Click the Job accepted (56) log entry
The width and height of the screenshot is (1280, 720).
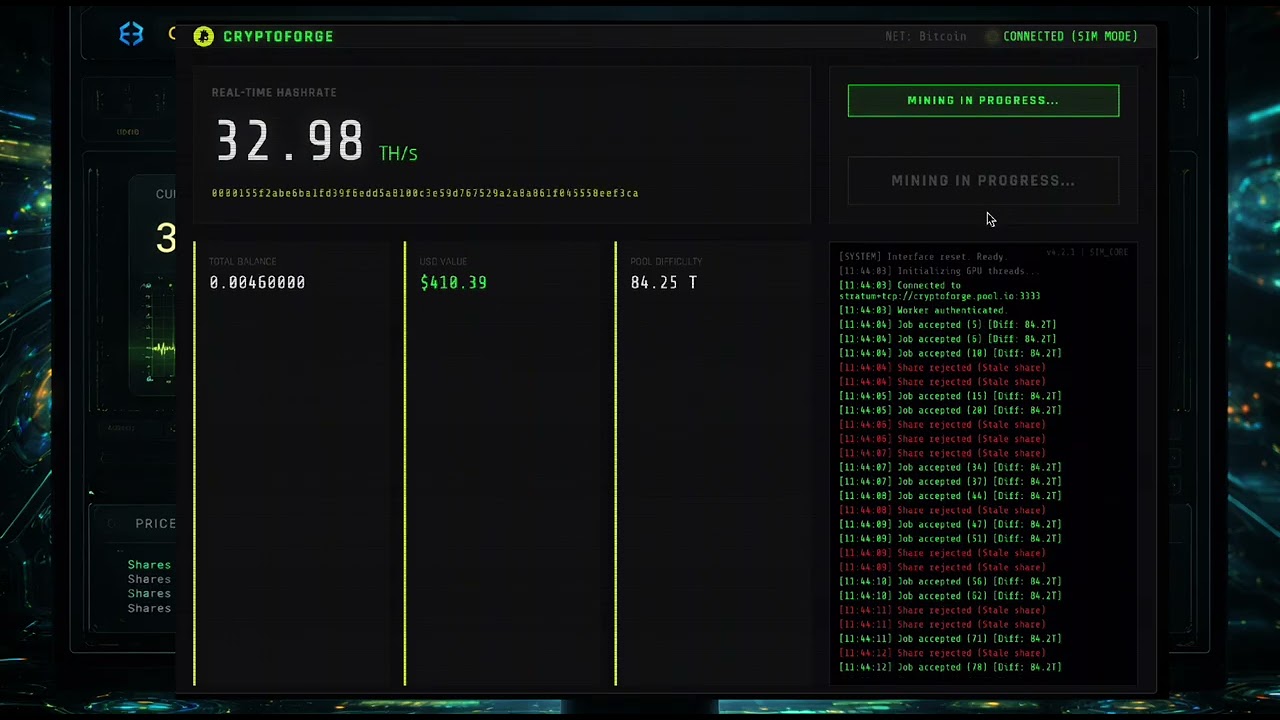pyautogui.click(x=950, y=581)
